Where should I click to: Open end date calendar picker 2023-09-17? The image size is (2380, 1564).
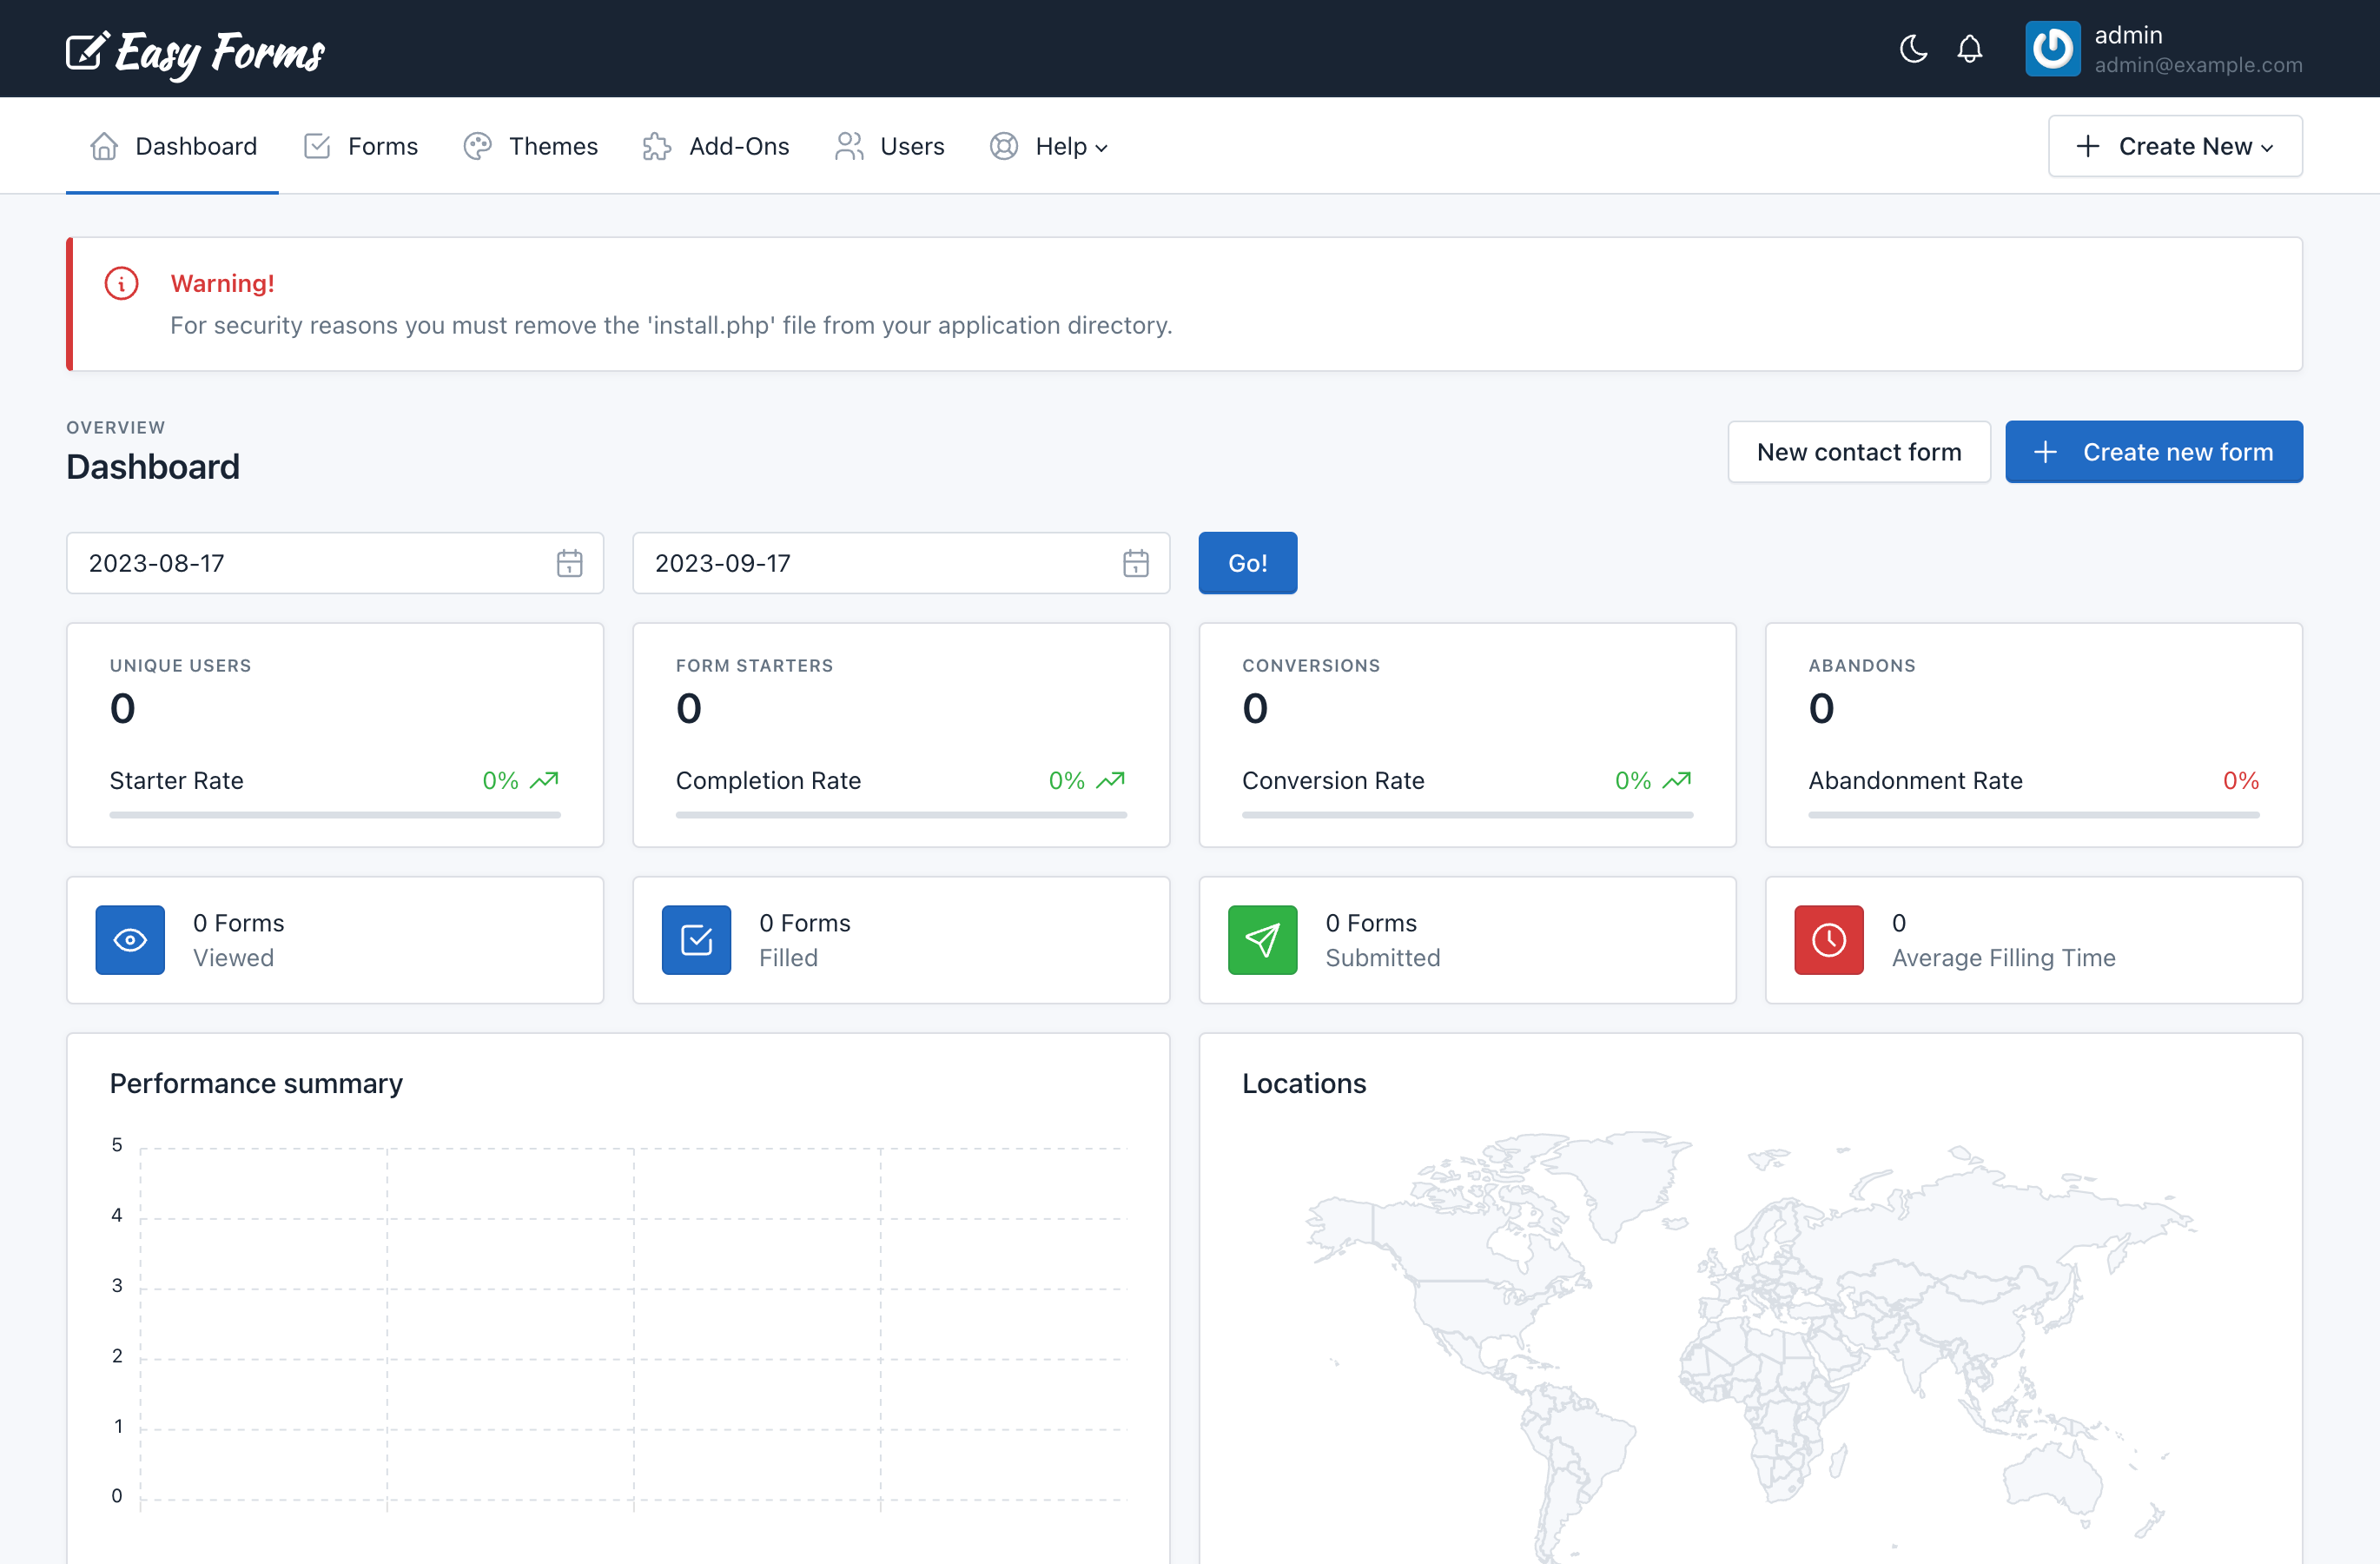tap(1136, 562)
